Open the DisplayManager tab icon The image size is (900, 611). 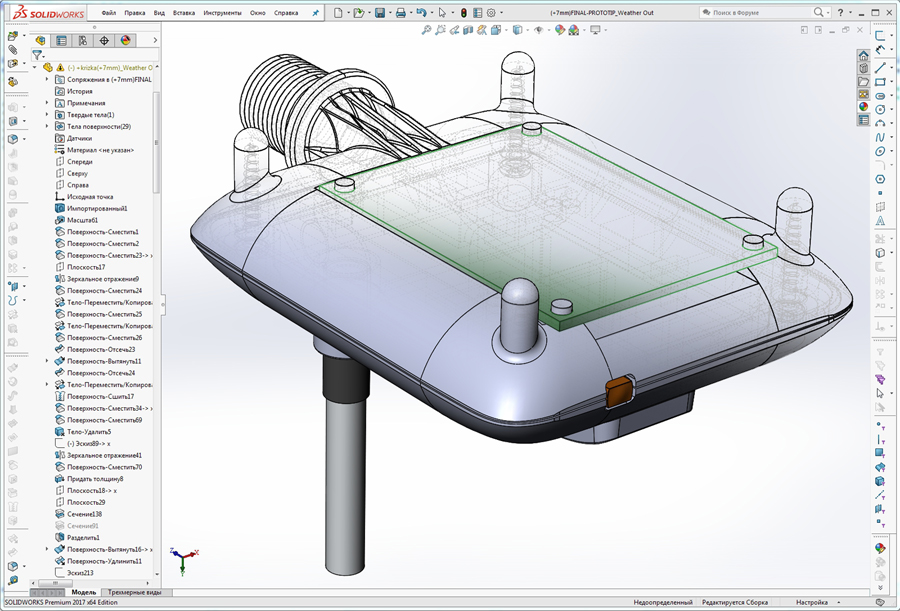pyautogui.click(x=125, y=41)
